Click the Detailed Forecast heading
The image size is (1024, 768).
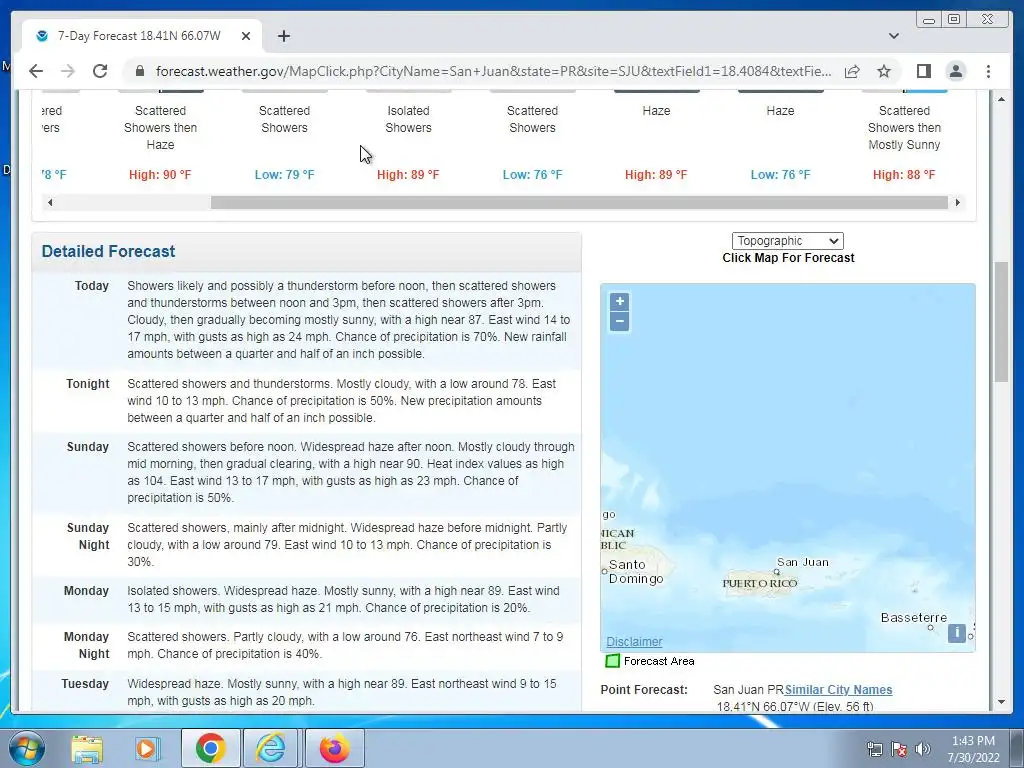click(x=108, y=251)
